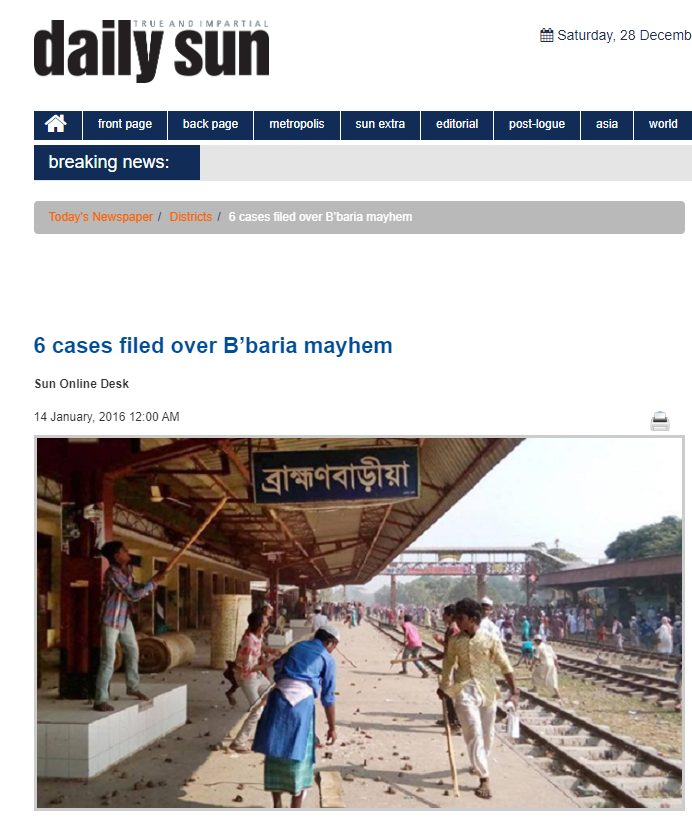Select the editorial tab
This screenshot has height=840, width=692.
coord(457,124)
